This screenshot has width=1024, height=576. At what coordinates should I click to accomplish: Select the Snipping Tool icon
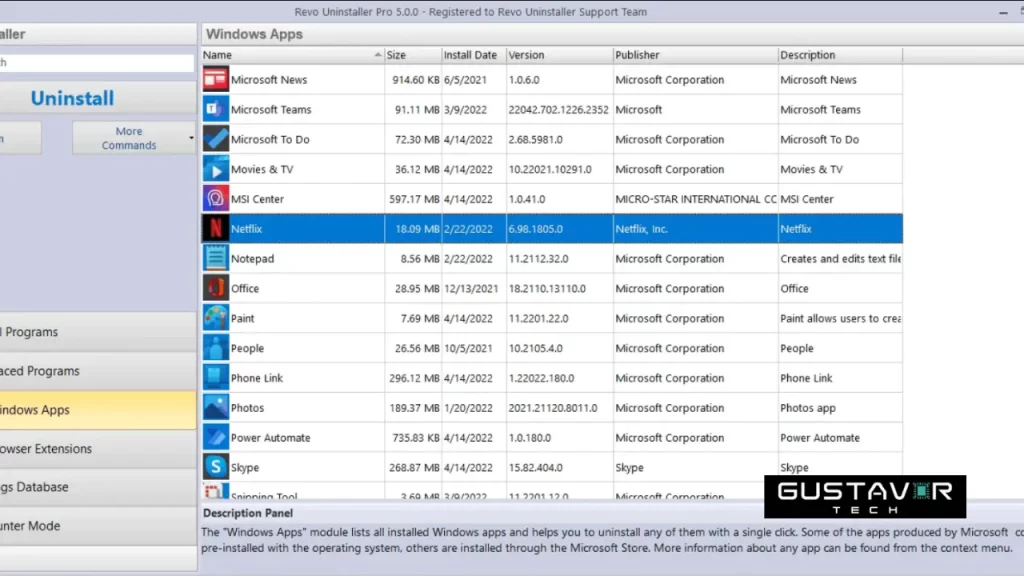216,492
